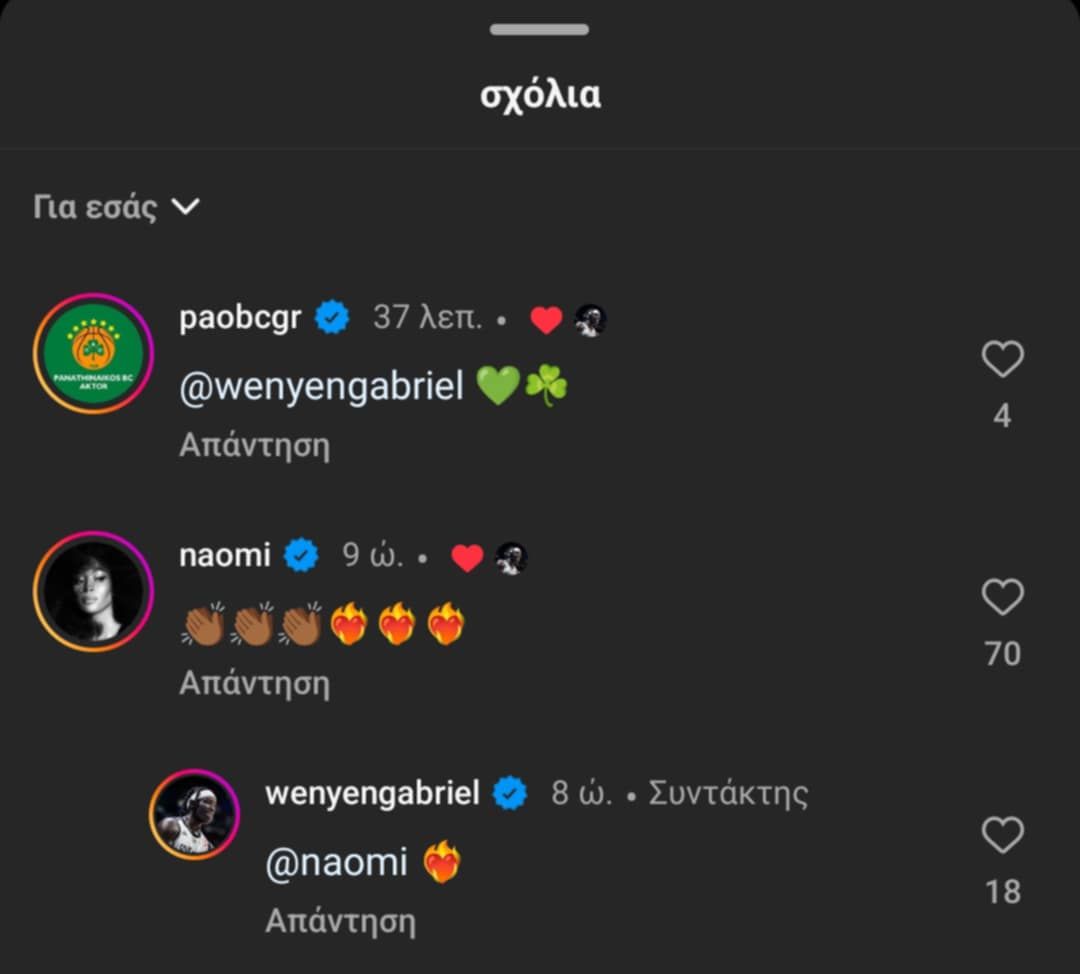The image size is (1080, 974).
Task: Grab the sheet drag handle at top
Action: pyautogui.click(x=539, y=29)
